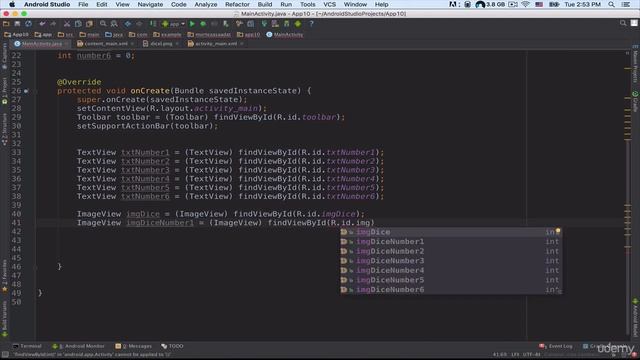This screenshot has height=360, width=640.
Task: Open the Gradle side panel tab
Action: tap(635, 102)
